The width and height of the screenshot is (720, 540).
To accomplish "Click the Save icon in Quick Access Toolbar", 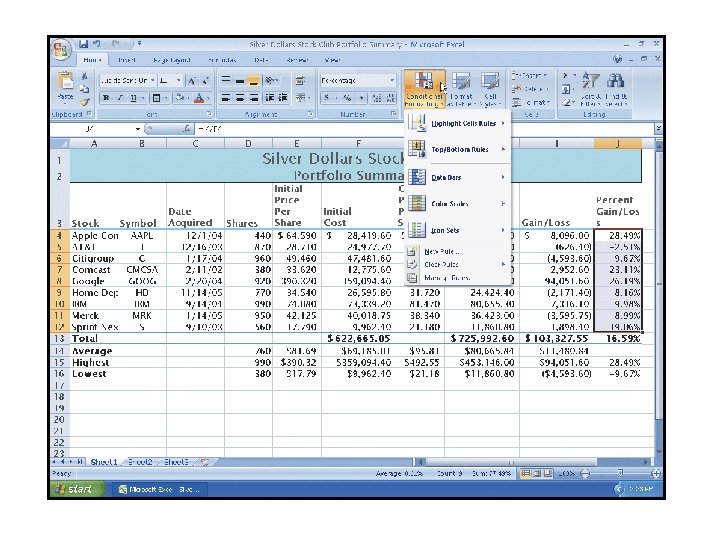I will click(84, 44).
